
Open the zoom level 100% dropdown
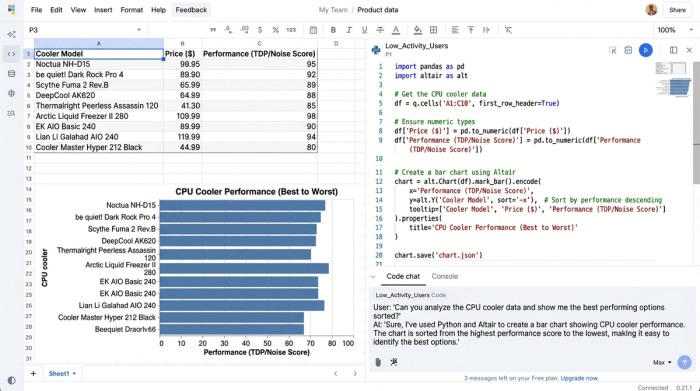tap(675, 30)
